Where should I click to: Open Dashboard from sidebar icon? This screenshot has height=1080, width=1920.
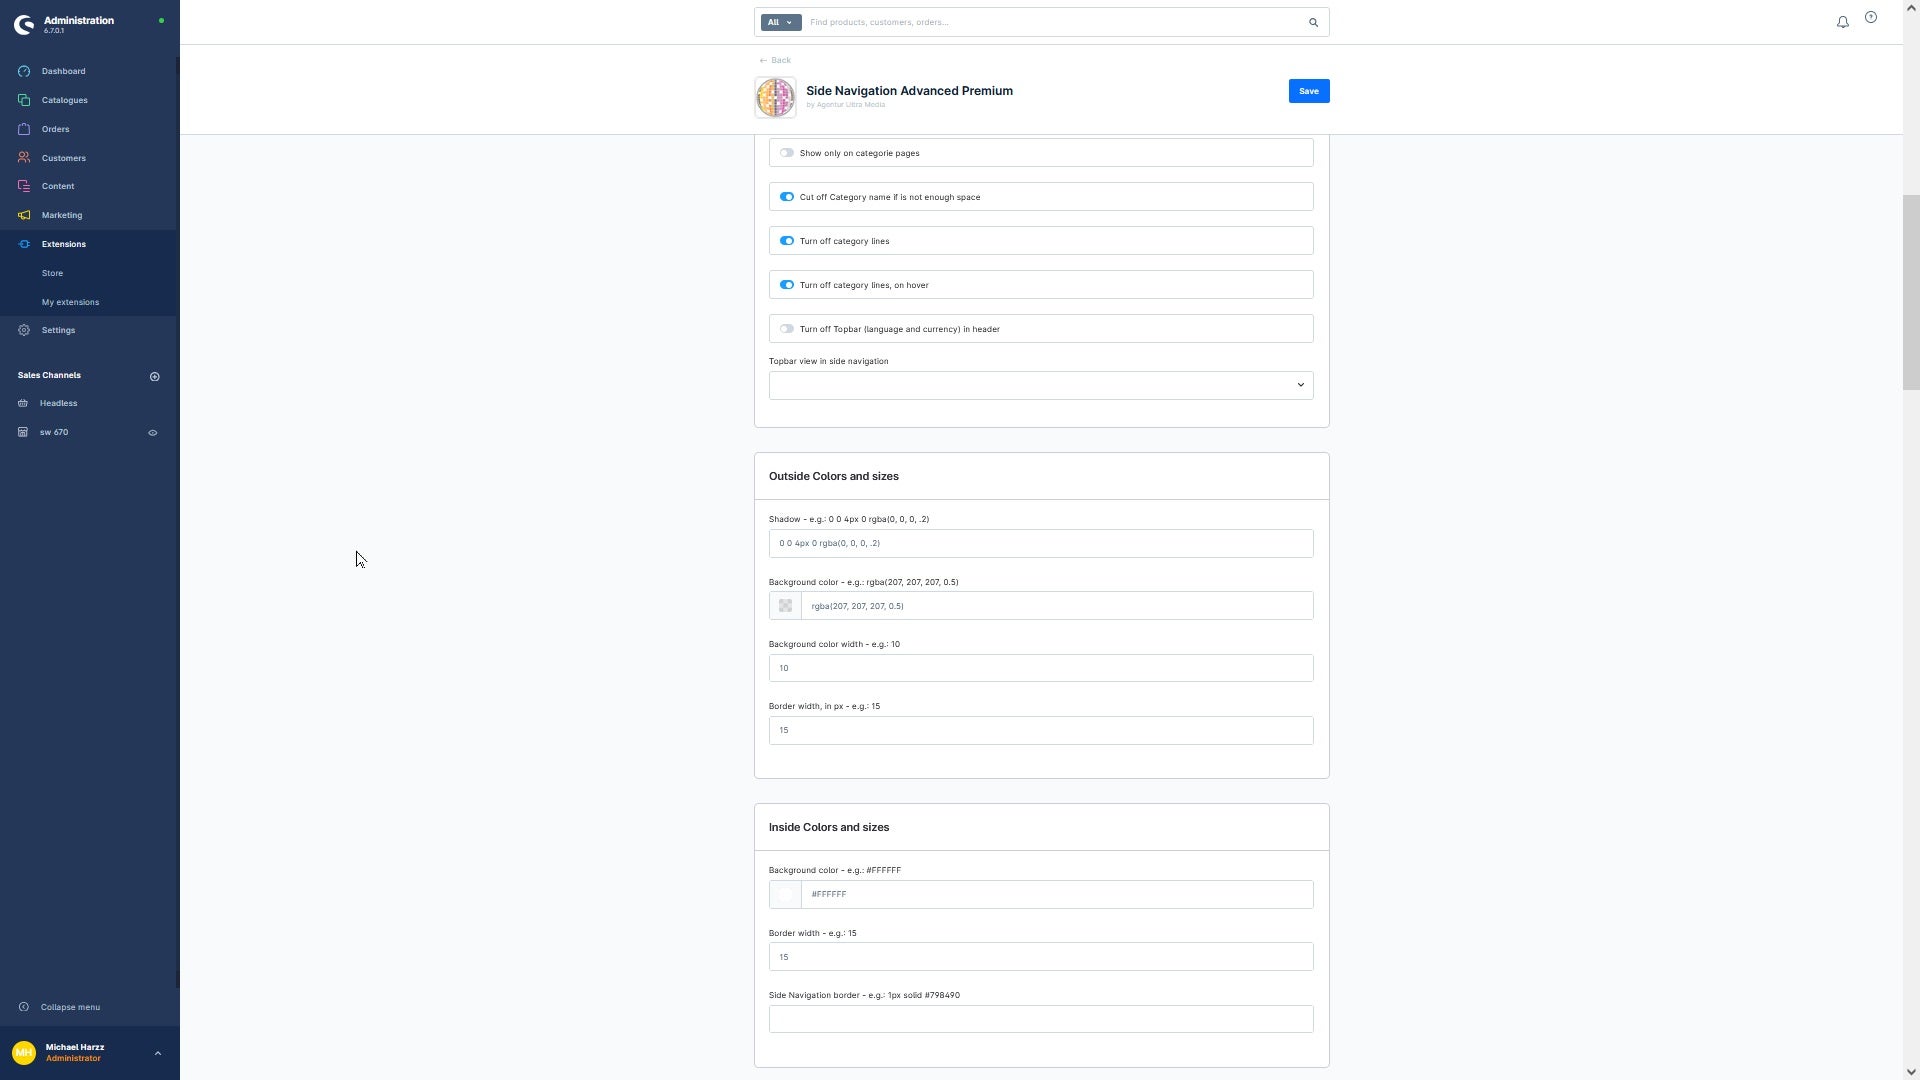pos(24,71)
